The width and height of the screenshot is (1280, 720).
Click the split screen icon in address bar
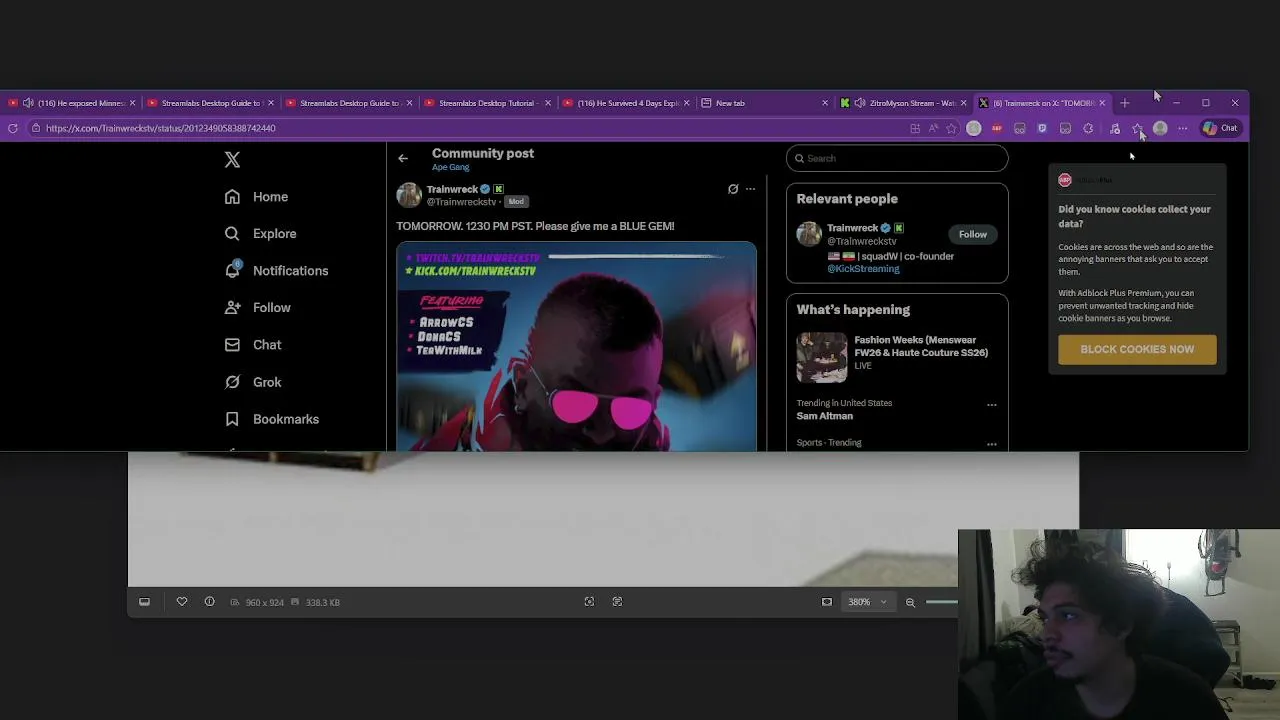point(915,128)
